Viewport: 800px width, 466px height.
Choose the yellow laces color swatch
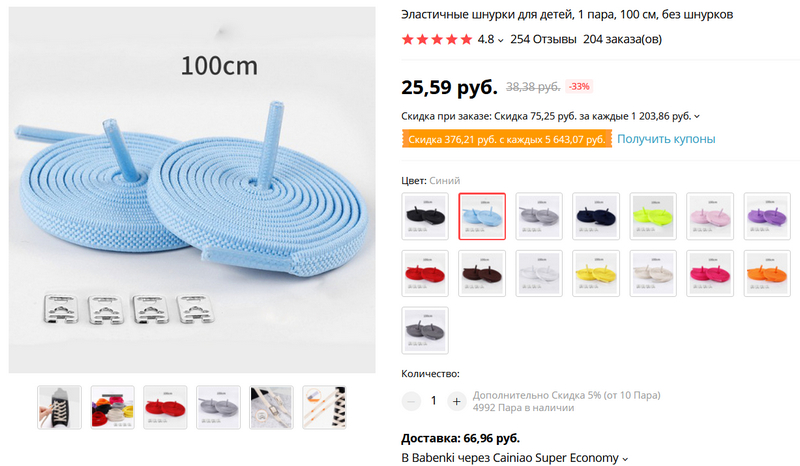click(596, 274)
